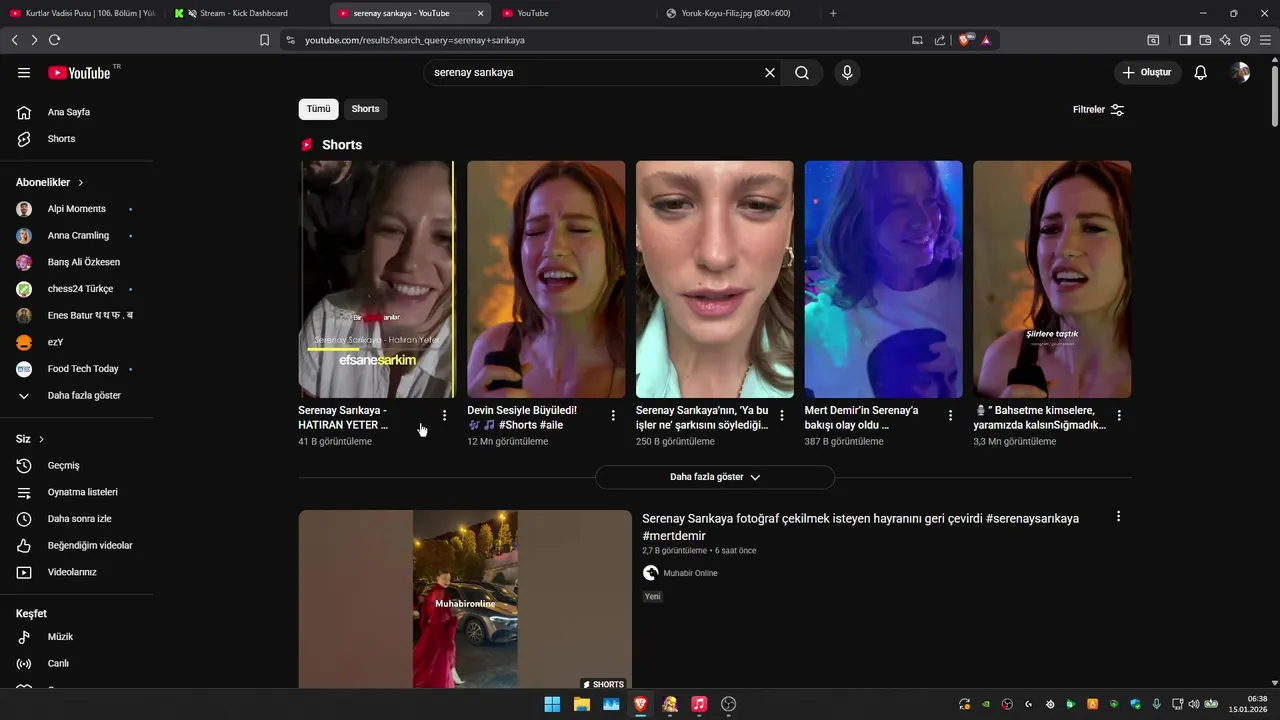Go back in browser history
Screen dimensions: 1280x720
click(14, 40)
